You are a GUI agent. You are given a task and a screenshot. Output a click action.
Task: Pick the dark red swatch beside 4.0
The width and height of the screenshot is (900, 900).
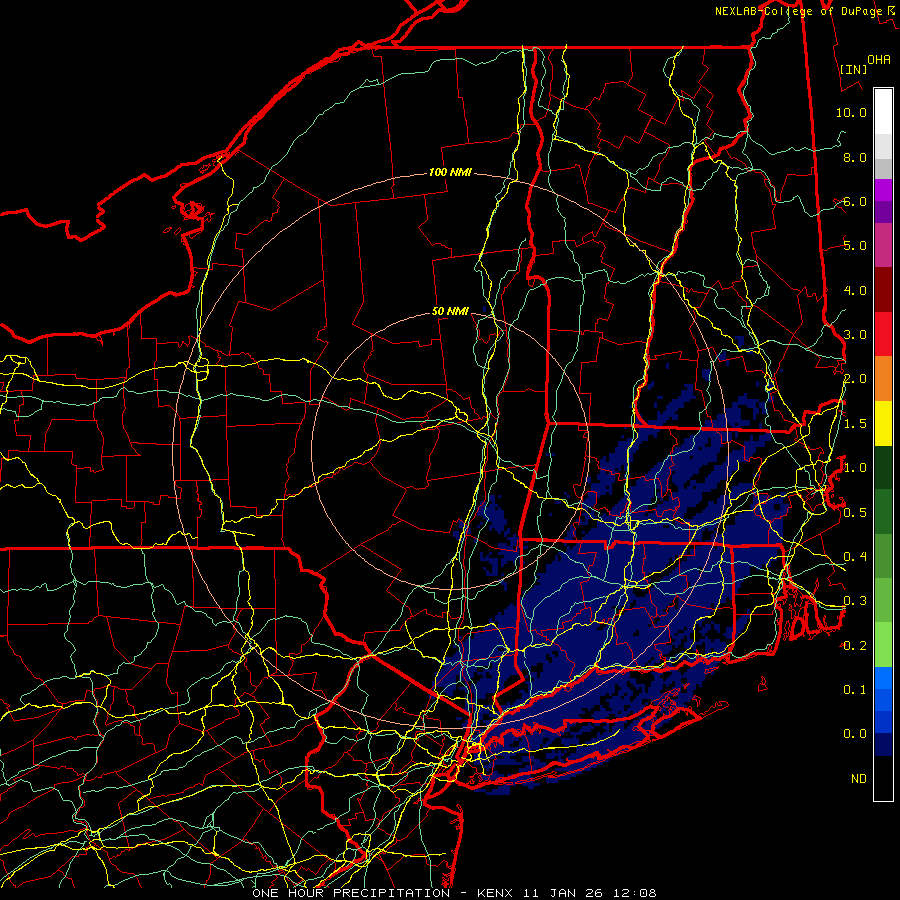click(883, 290)
